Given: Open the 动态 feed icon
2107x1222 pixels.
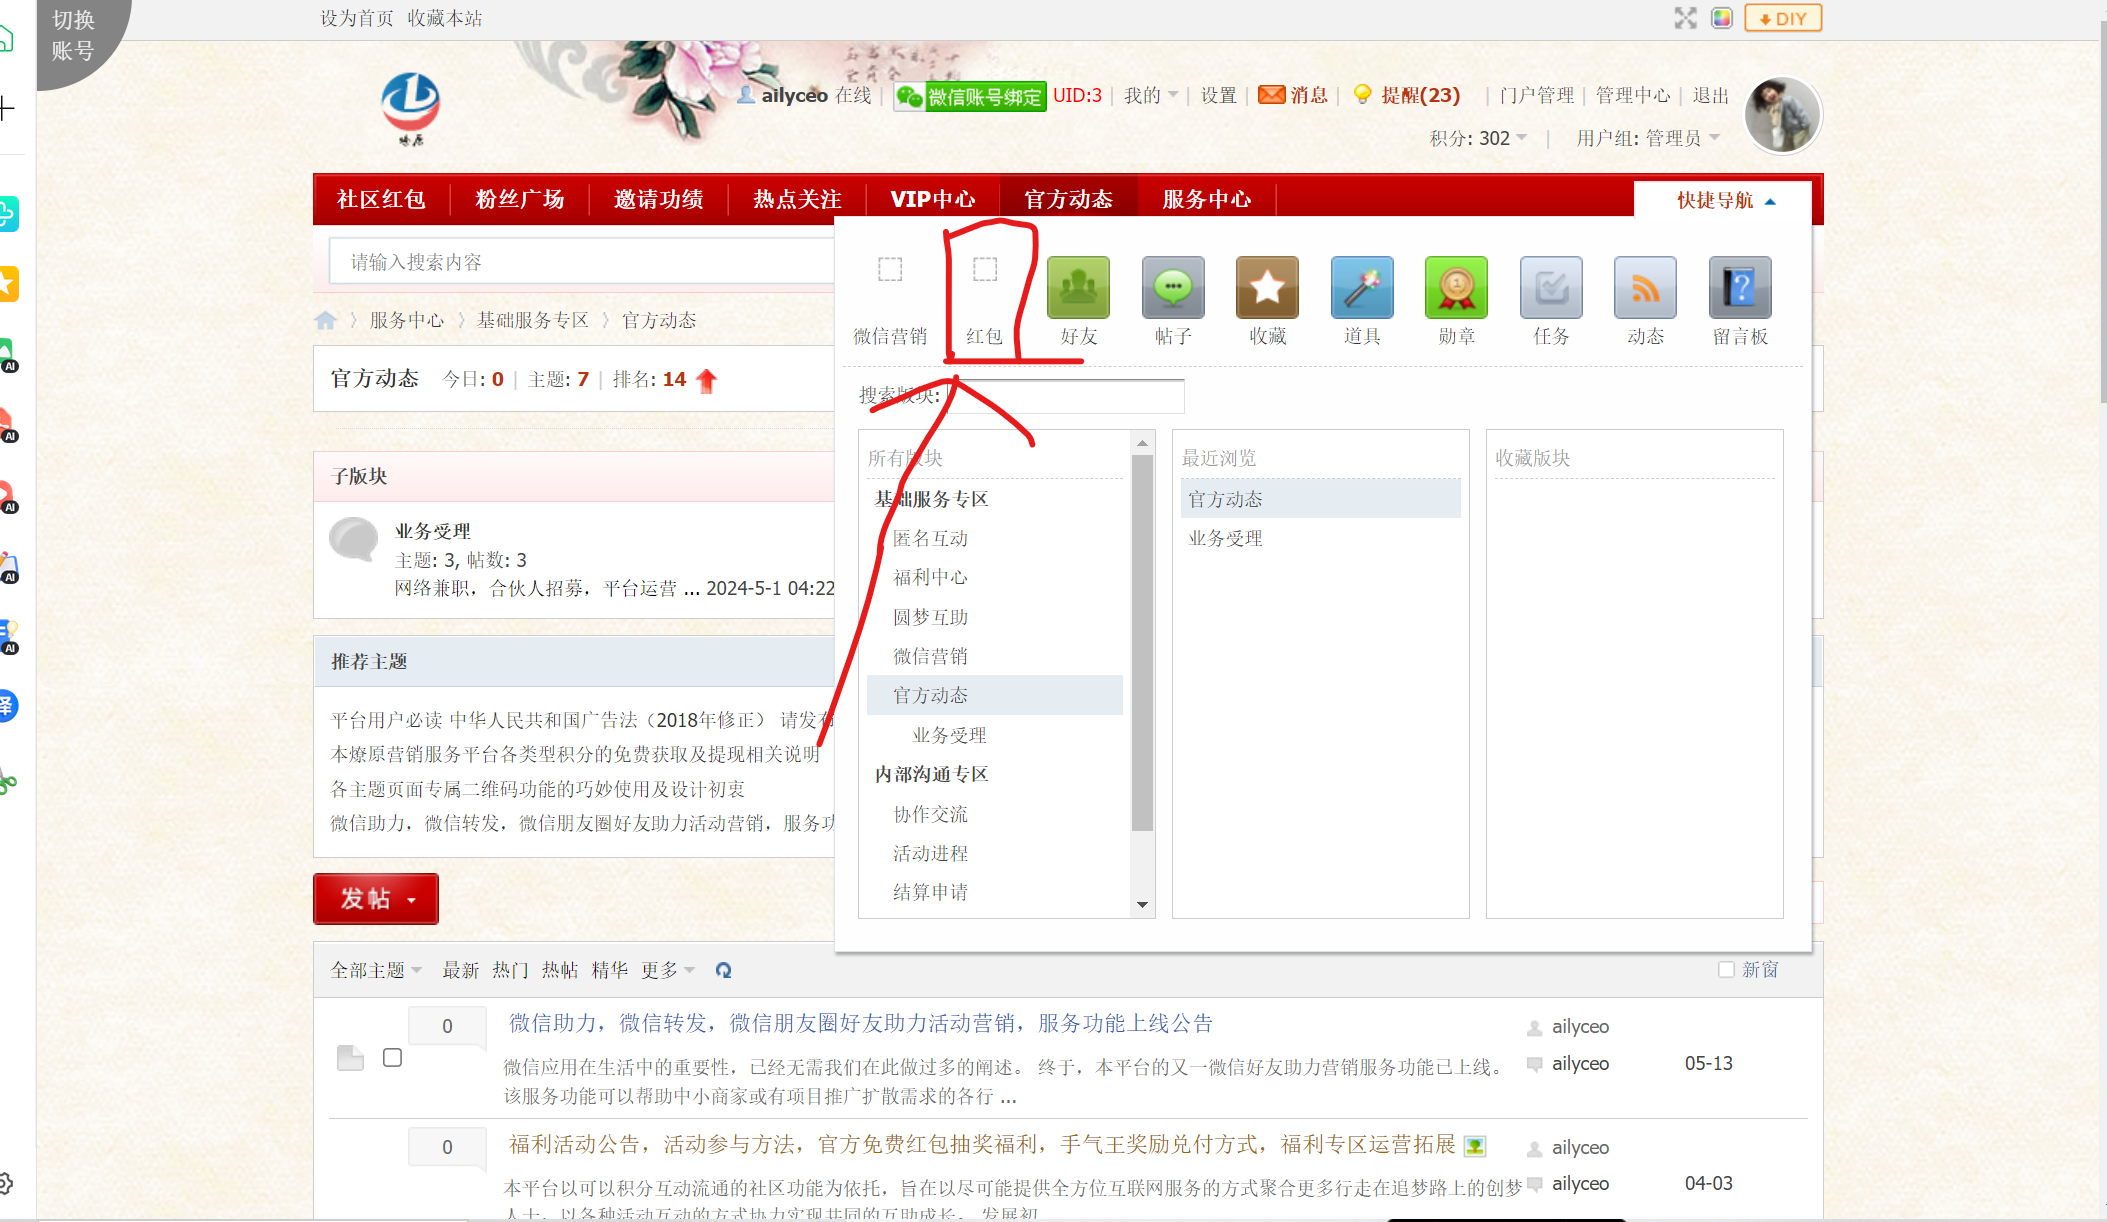Looking at the screenshot, I should (1645, 287).
